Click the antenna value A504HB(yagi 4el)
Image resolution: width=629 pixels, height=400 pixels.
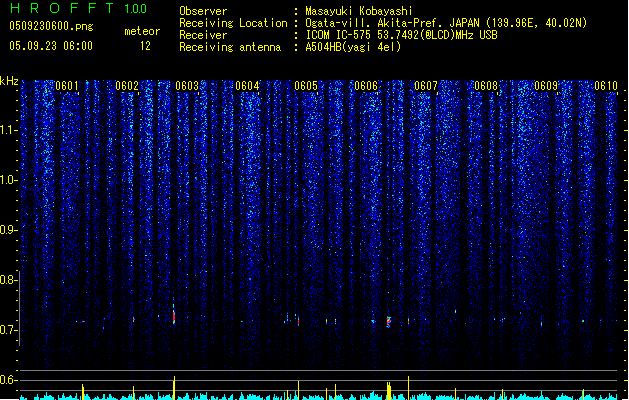point(353,47)
